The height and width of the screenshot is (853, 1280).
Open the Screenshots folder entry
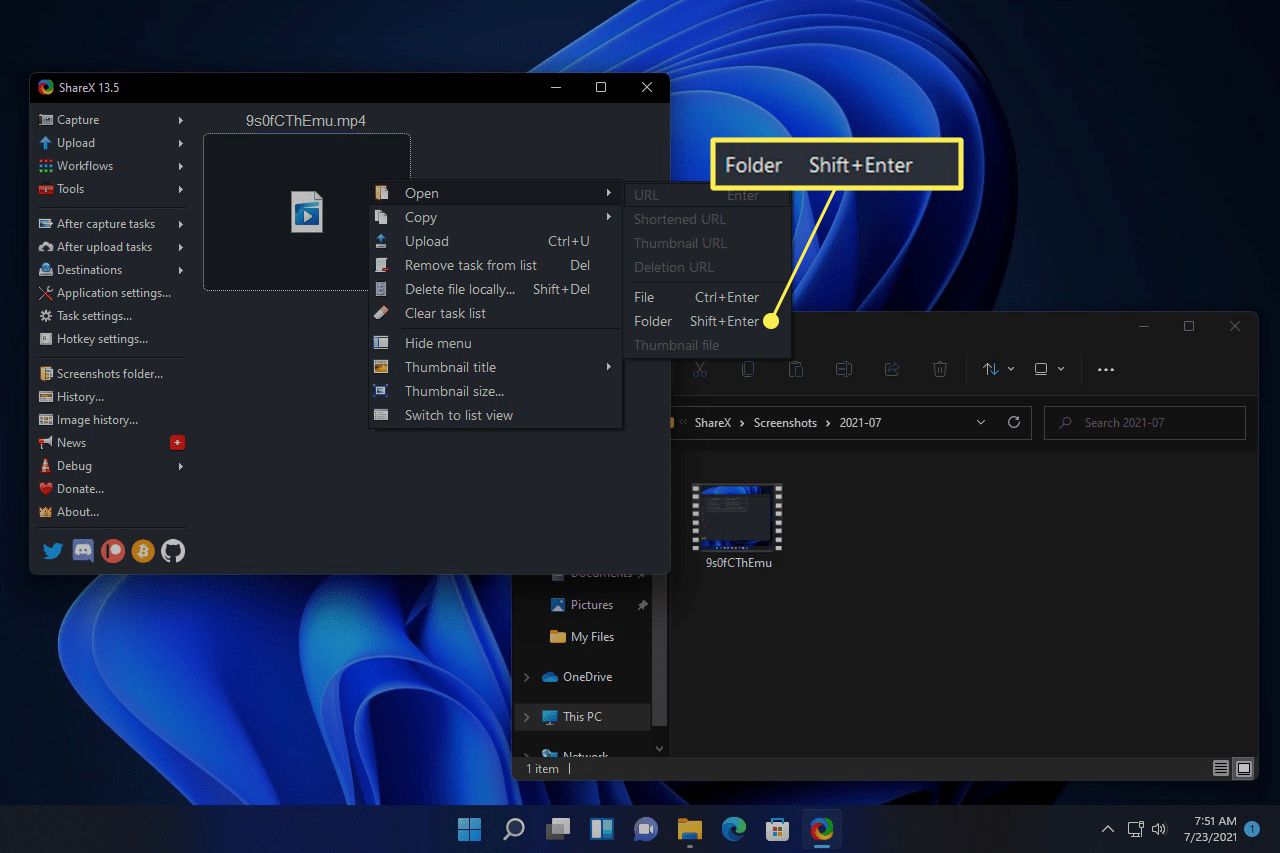[109, 374]
